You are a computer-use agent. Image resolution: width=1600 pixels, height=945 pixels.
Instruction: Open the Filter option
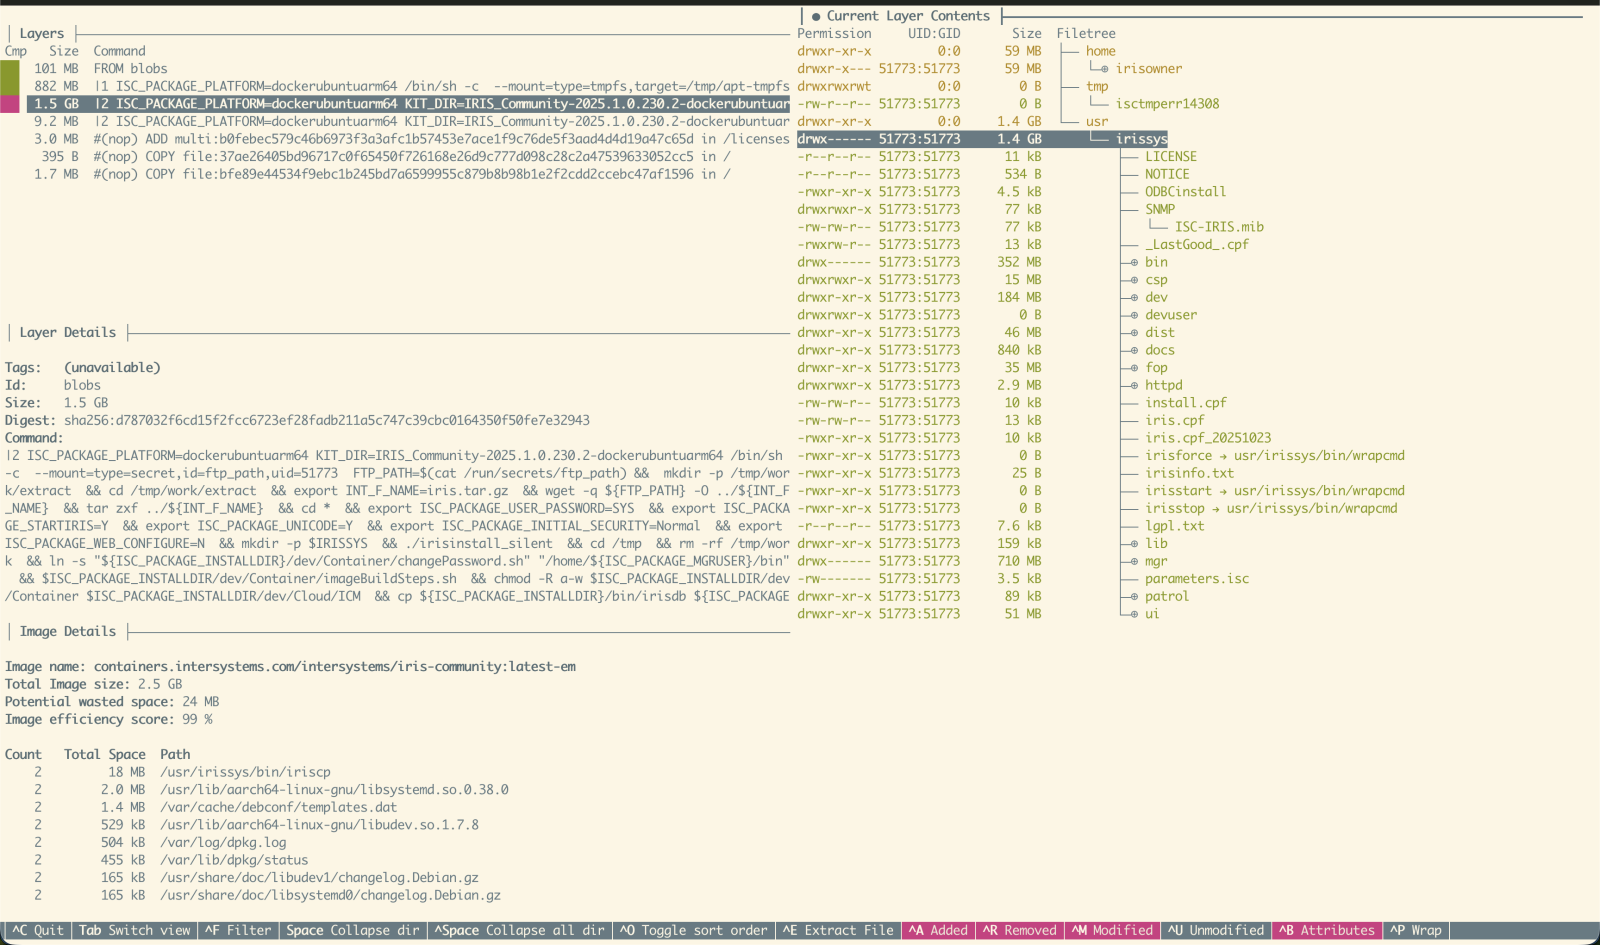tap(238, 930)
